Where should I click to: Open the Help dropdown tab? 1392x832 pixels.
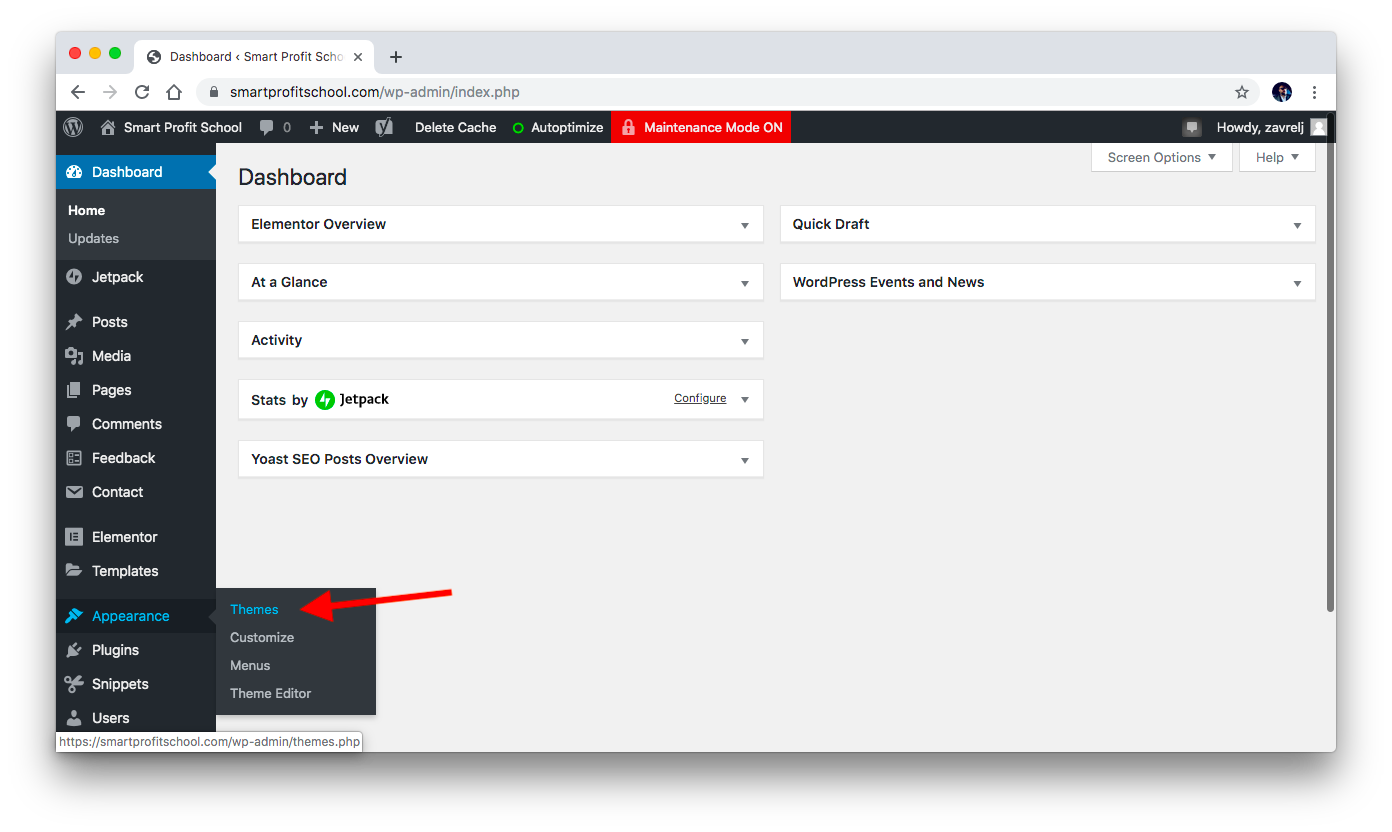tap(1277, 157)
